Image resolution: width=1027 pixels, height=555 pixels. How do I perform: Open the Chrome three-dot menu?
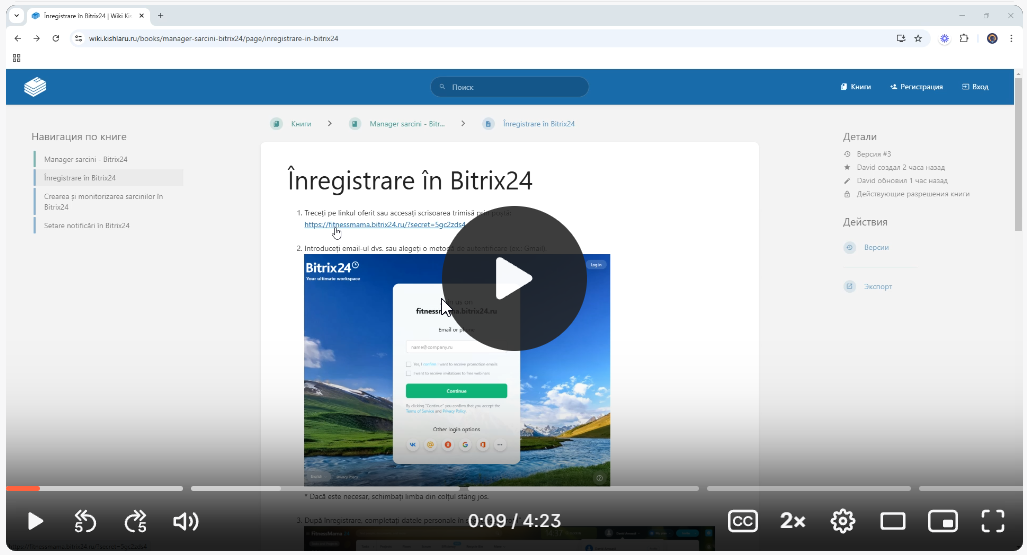coord(1011,39)
